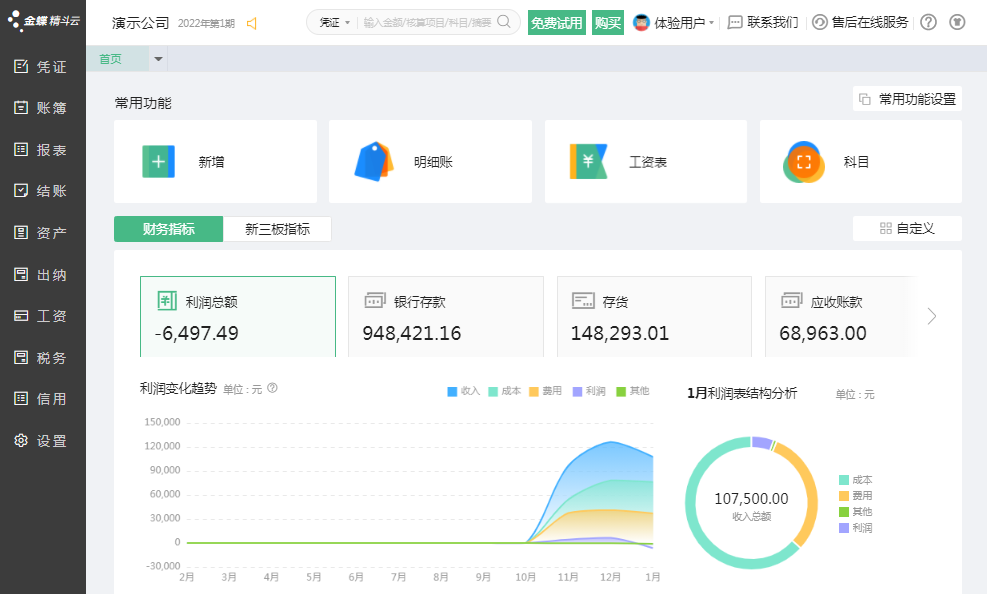This screenshot has height=594, width=987.
Task: Click the 体验用户 avatar icon
Action: click(x=641, y=23)
